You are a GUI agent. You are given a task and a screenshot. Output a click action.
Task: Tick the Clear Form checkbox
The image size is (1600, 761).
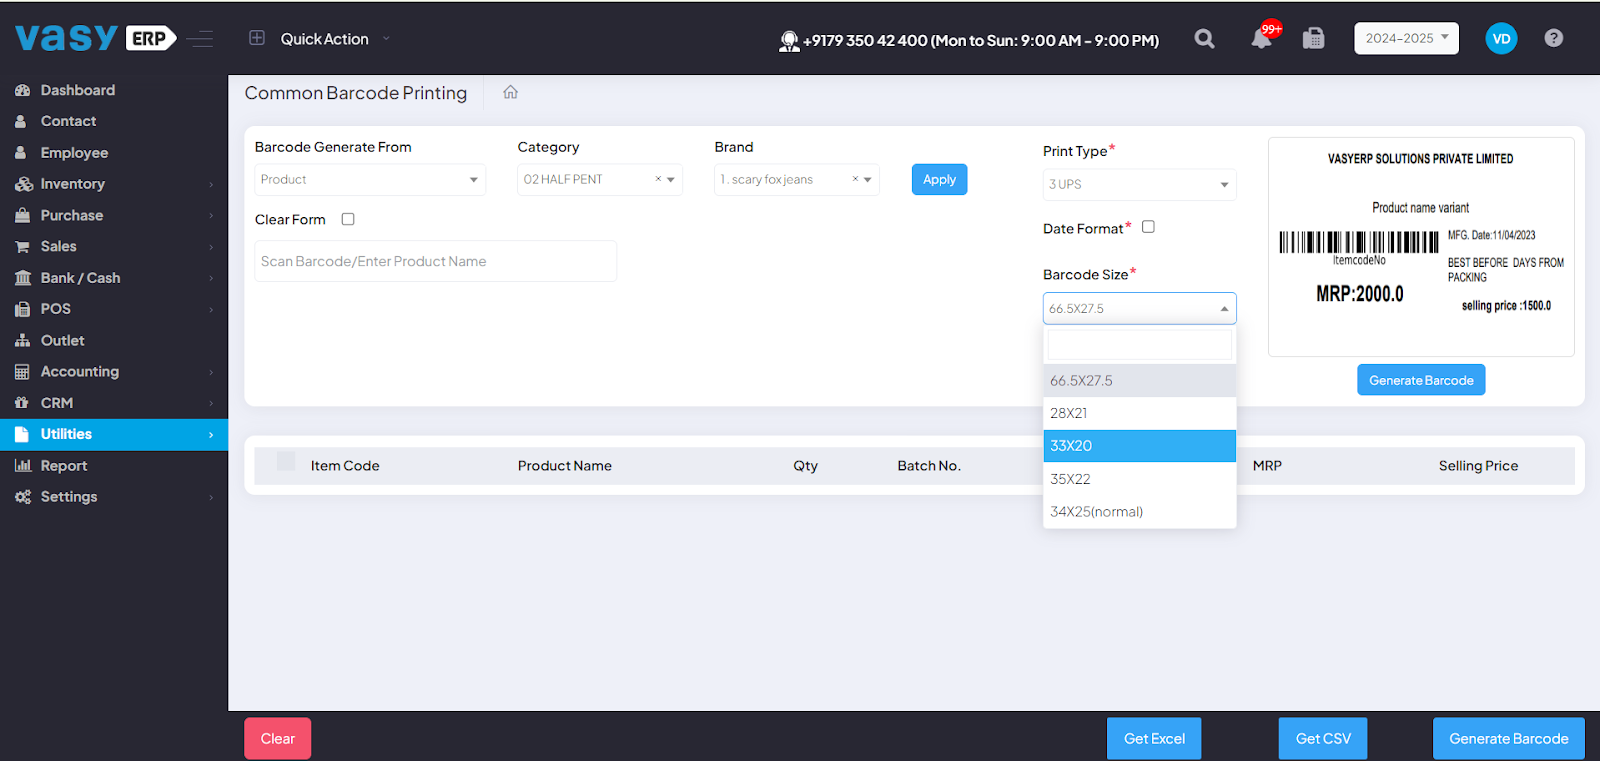(x=348, y=219)
